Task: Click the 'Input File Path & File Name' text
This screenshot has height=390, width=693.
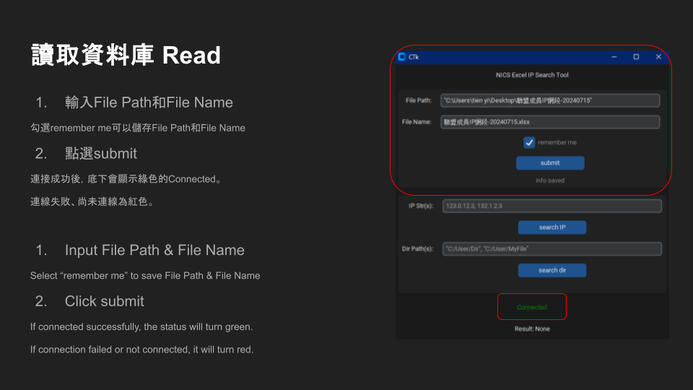Action: pos(155,250)
